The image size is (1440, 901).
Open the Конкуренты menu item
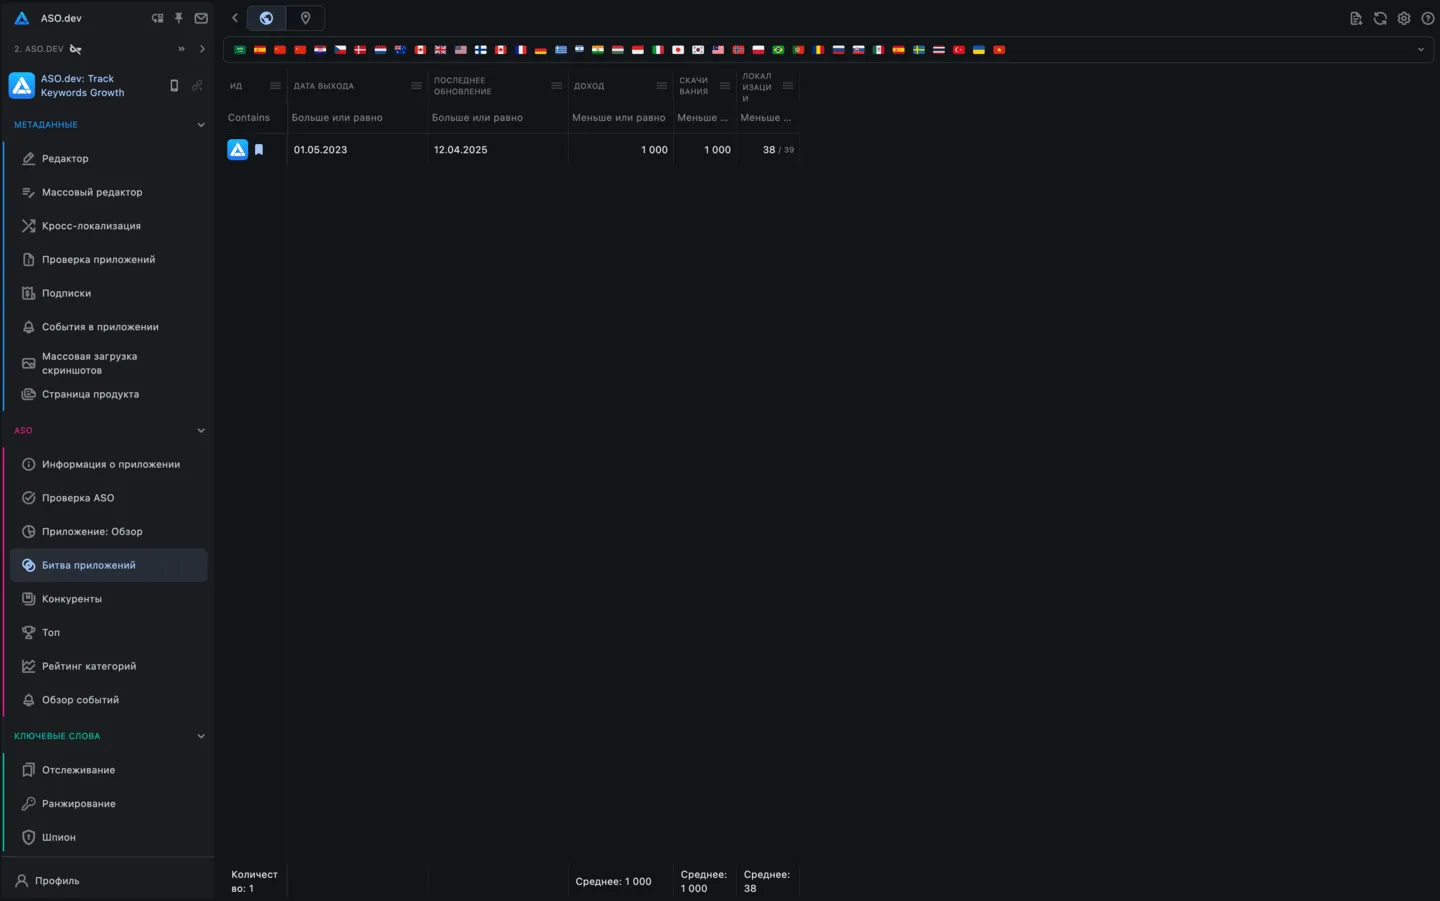point(72,599)
